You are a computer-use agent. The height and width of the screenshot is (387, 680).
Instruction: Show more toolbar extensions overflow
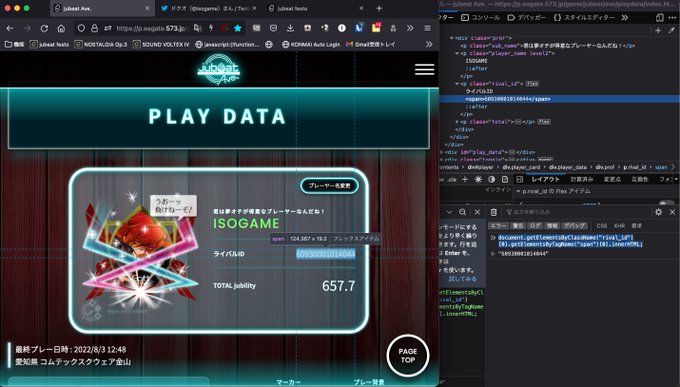tap(410, 28)
